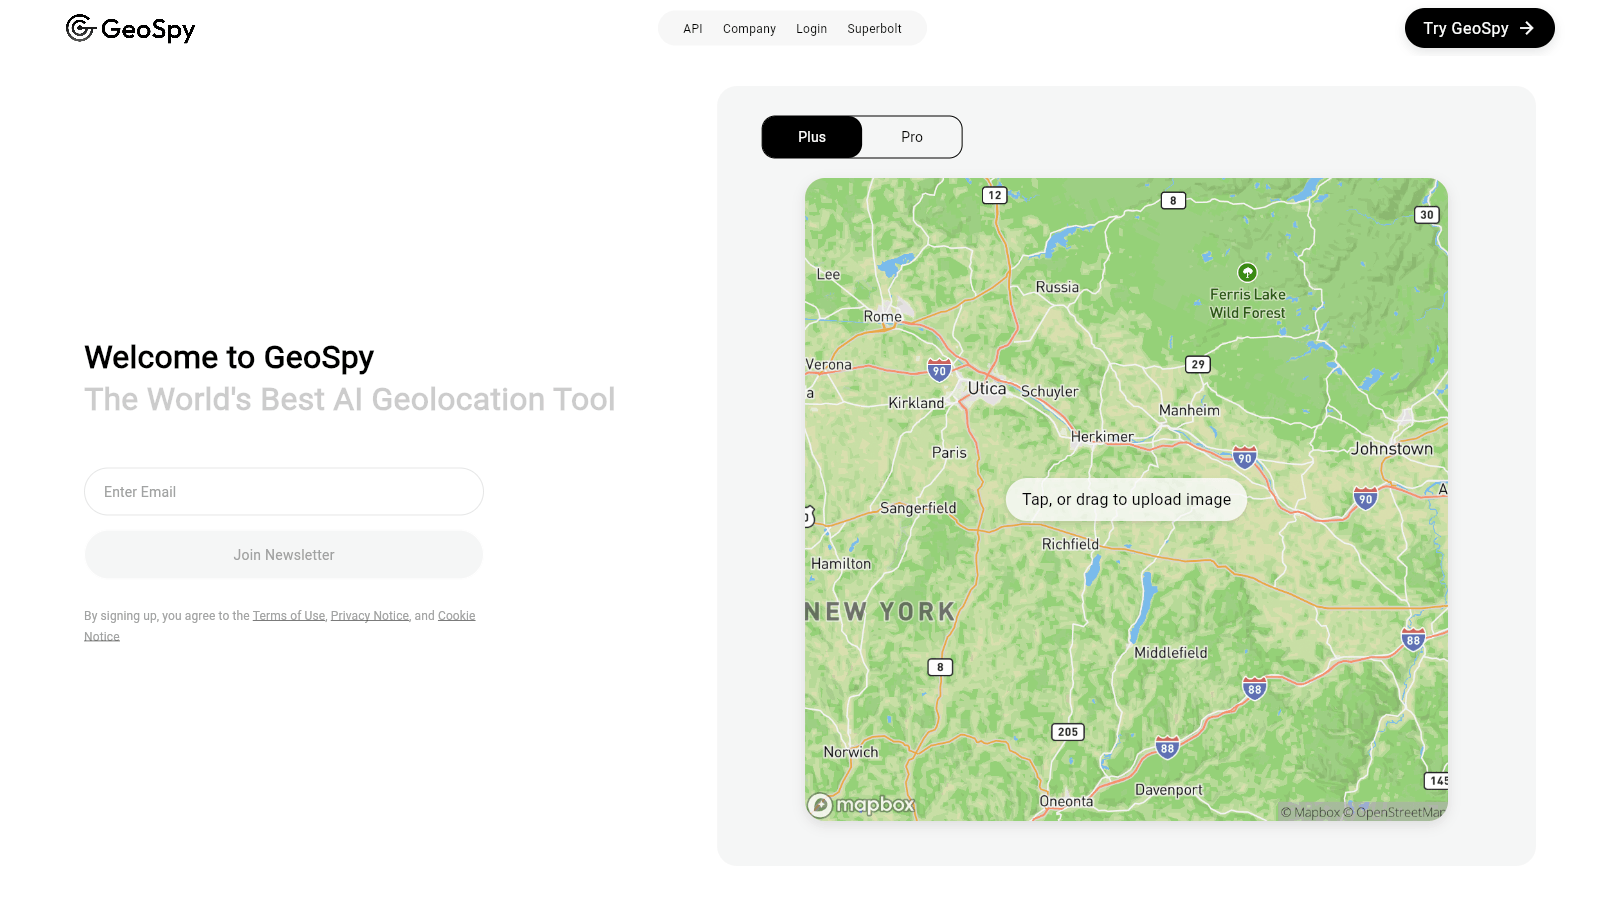Click the Hamilton label on map

point(841,564)
